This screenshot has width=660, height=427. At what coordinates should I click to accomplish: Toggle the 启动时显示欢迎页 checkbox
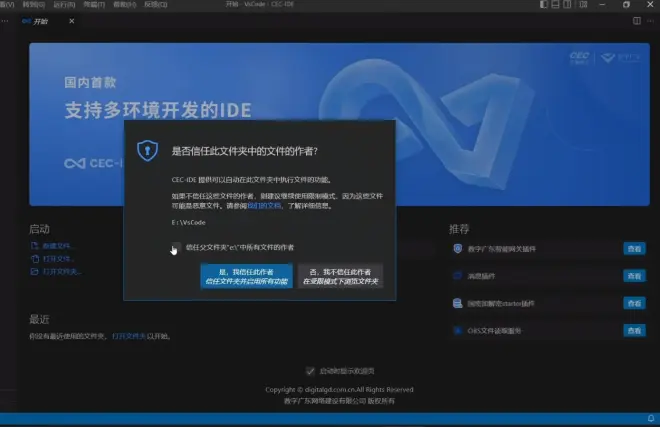tap(310, 371)
